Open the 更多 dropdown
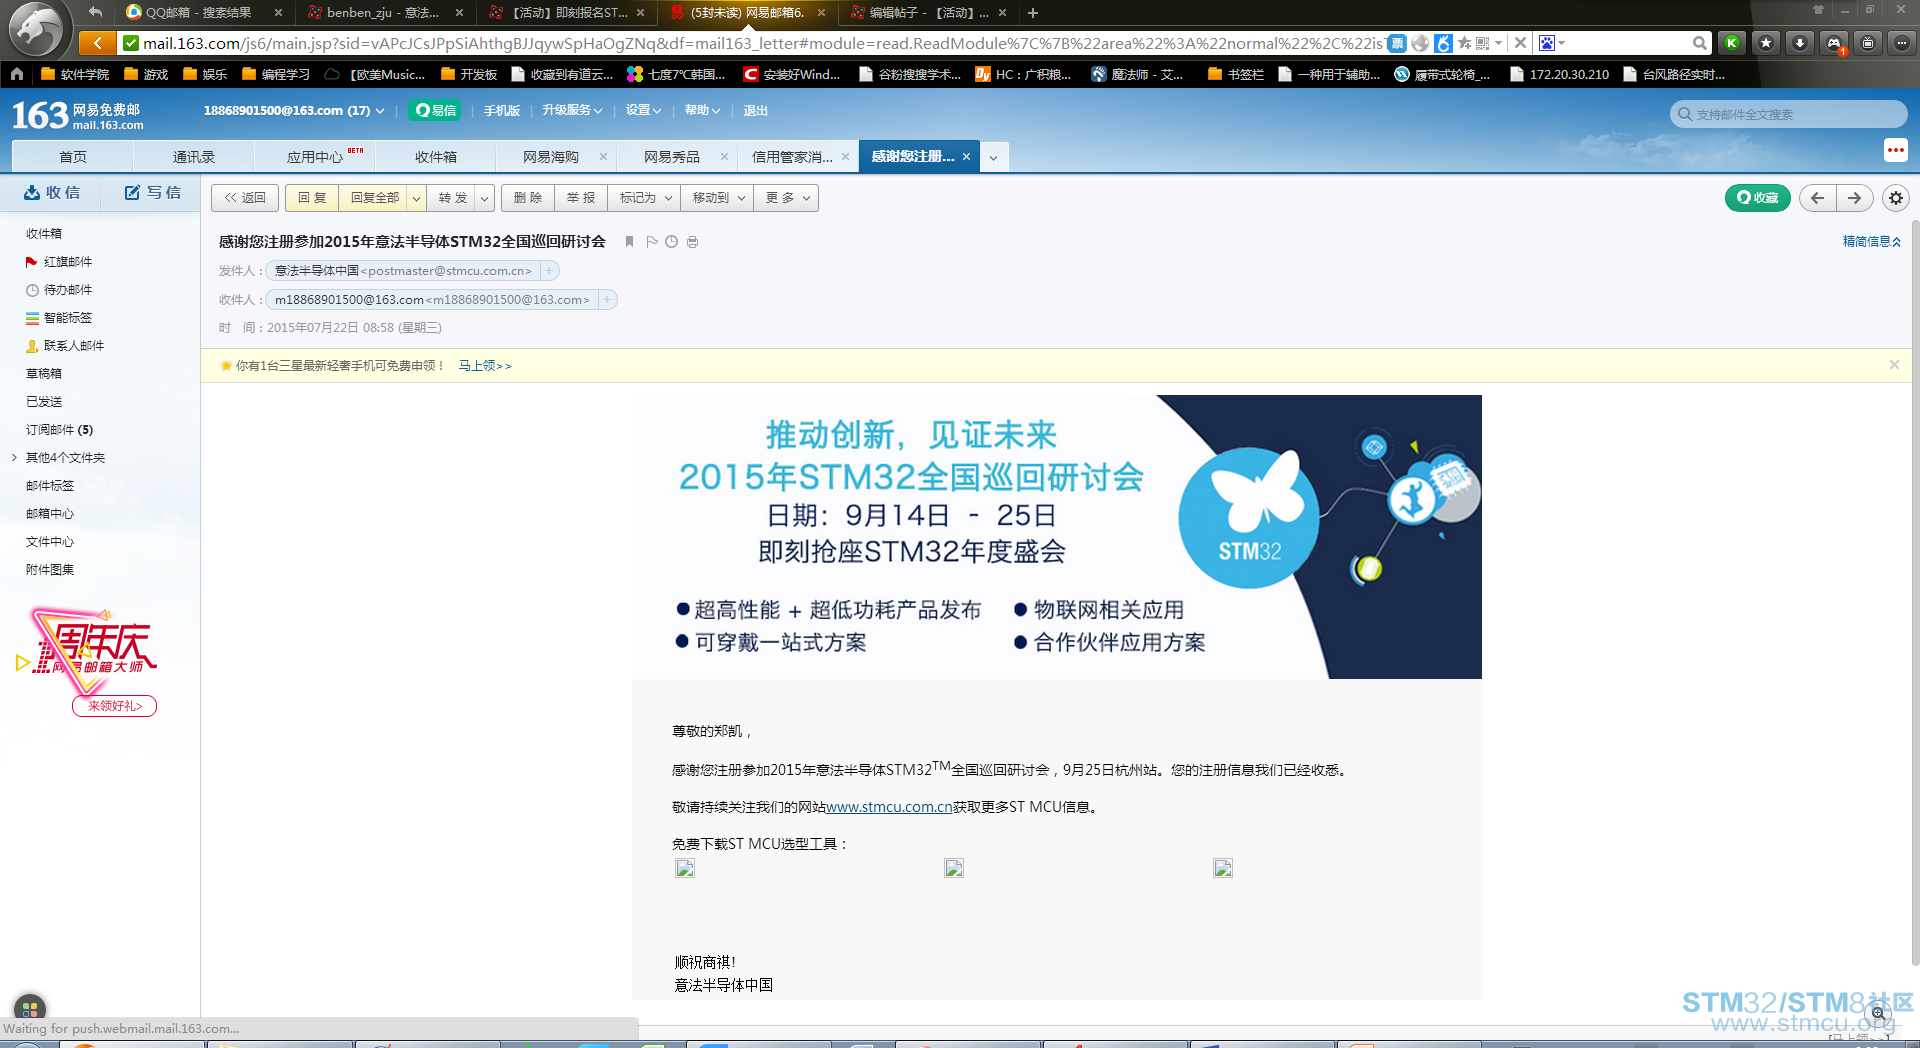This screenshot has width=1920, height=1048. point(786,198)
